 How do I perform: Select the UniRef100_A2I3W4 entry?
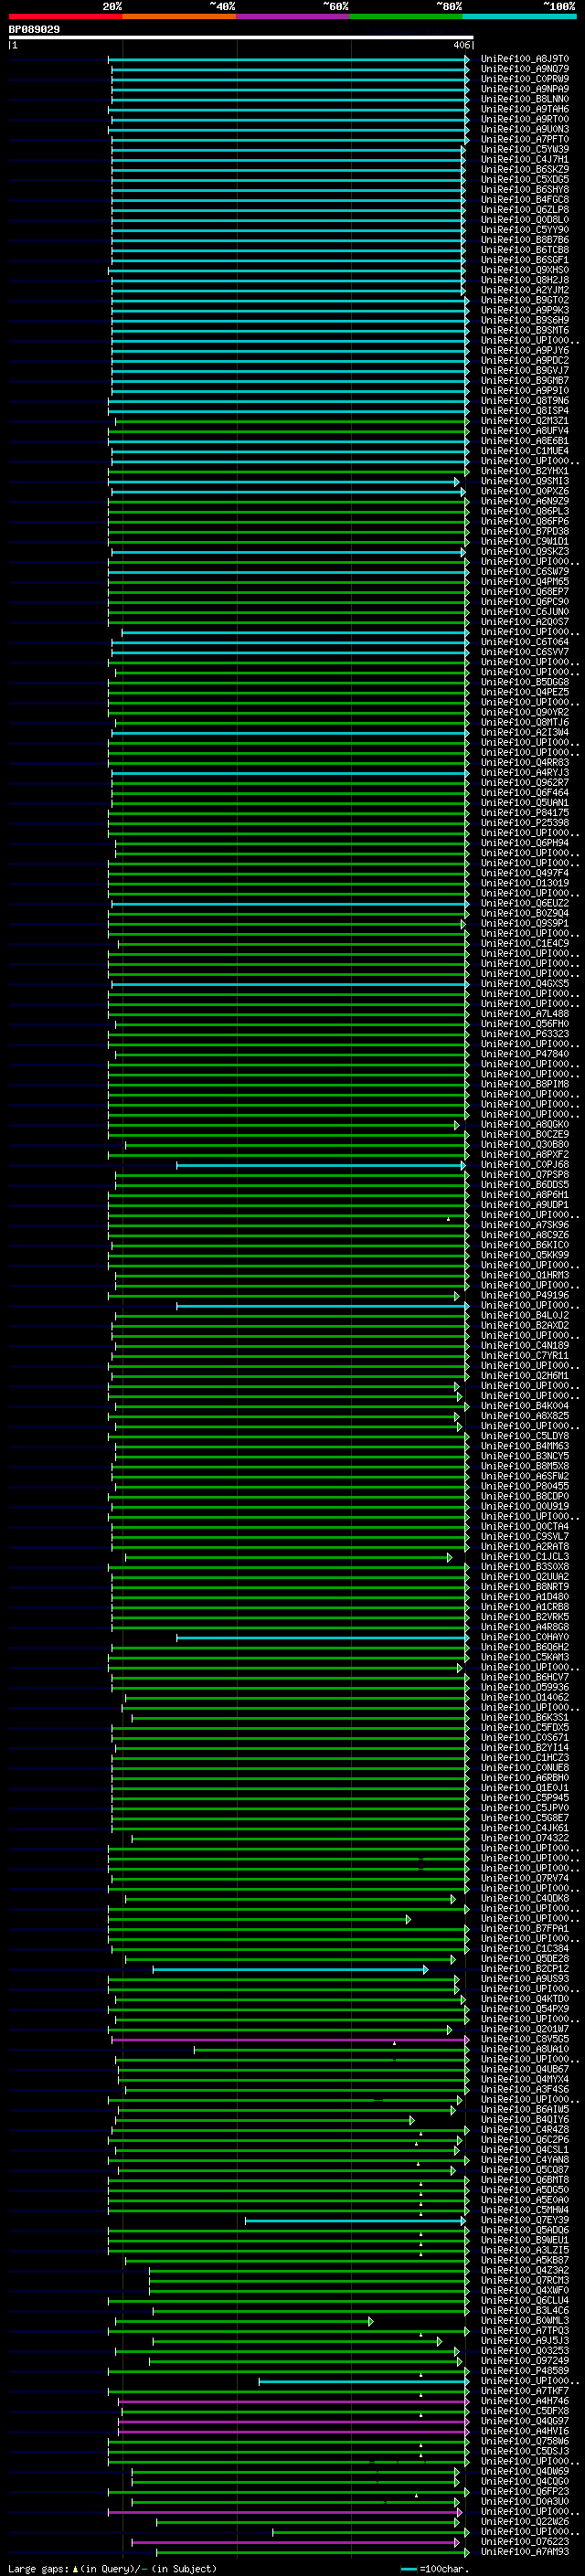pyautogui.click(x=524, y=732)
